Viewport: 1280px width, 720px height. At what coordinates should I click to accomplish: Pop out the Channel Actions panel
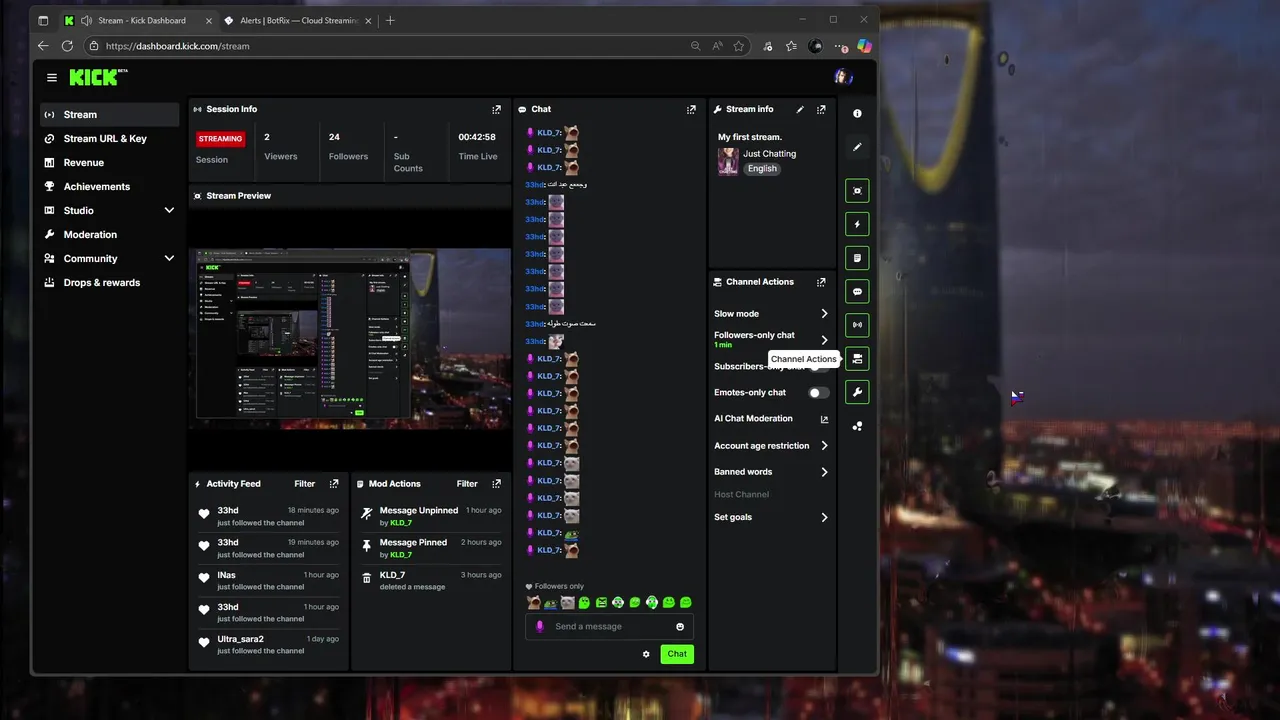[821, 282]
